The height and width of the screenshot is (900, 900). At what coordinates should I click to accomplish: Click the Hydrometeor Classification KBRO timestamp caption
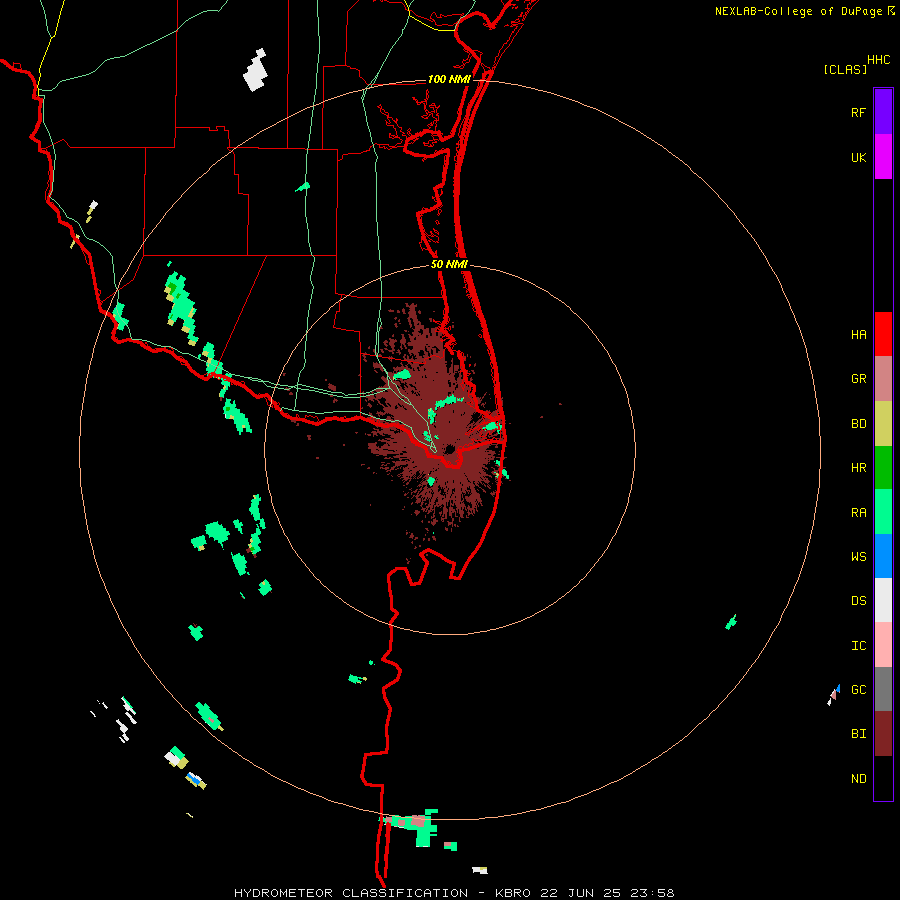[x=454, y=893]
